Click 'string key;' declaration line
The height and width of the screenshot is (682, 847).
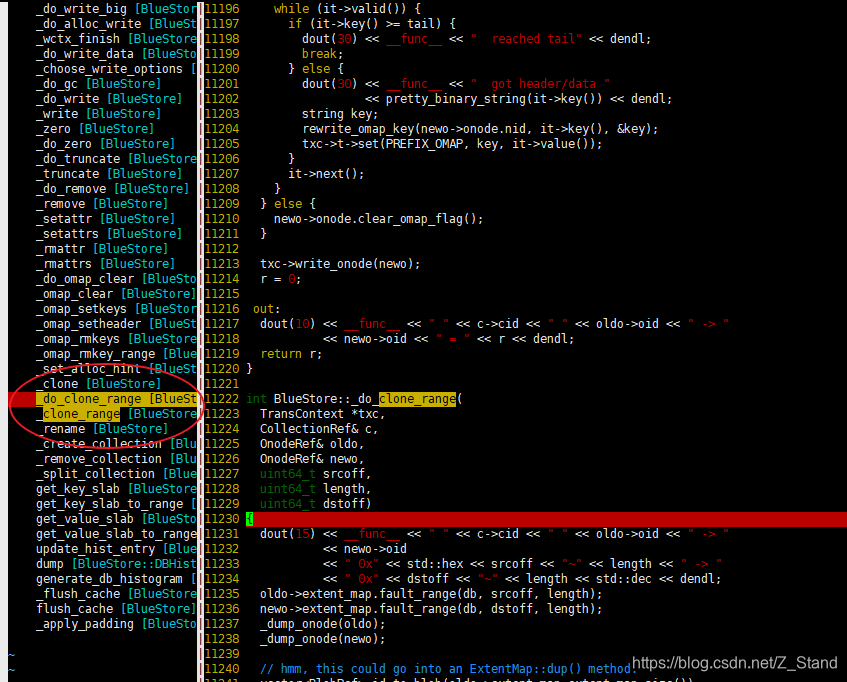340,114
